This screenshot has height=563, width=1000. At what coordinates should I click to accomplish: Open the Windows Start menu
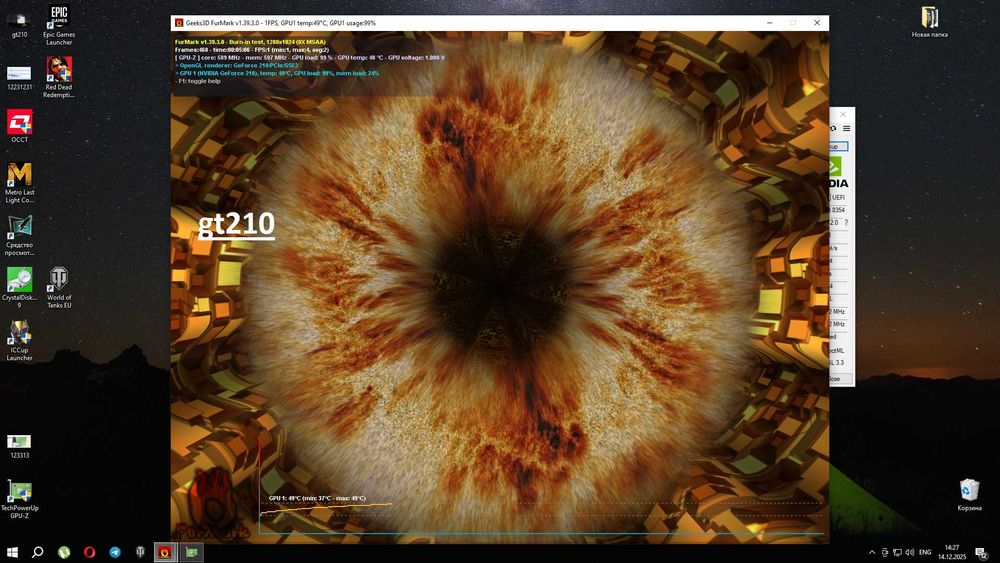coord(12,552)
